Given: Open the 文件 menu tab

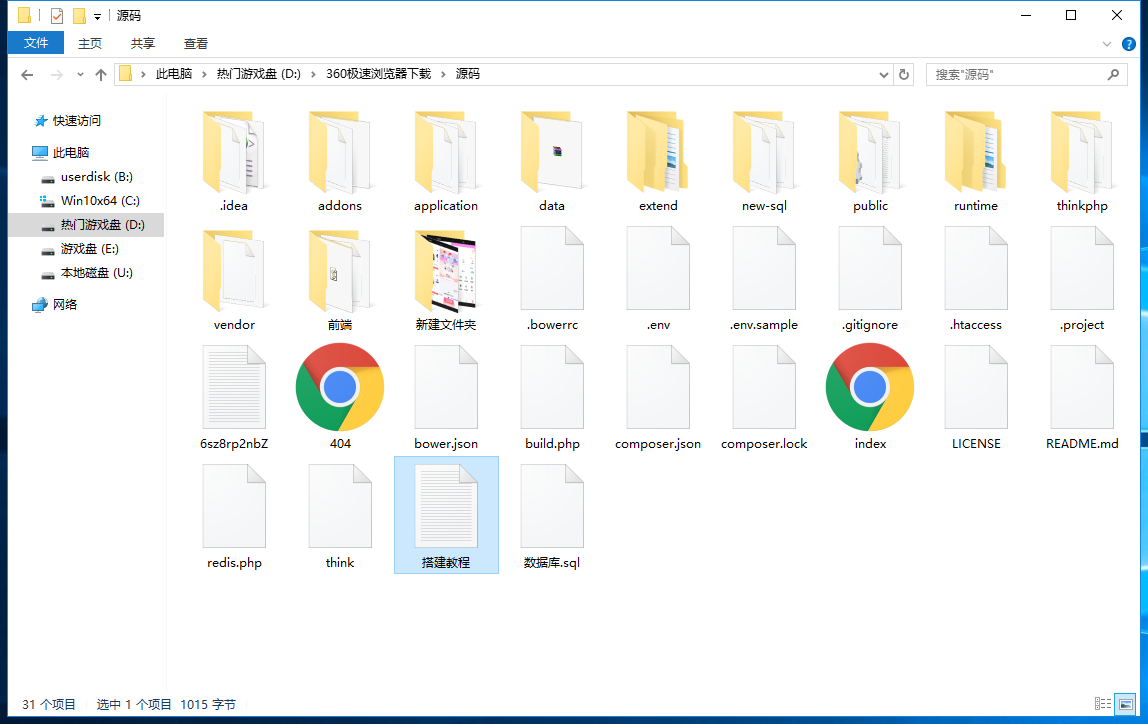Looking at the screenshot, I should [36, 43].
